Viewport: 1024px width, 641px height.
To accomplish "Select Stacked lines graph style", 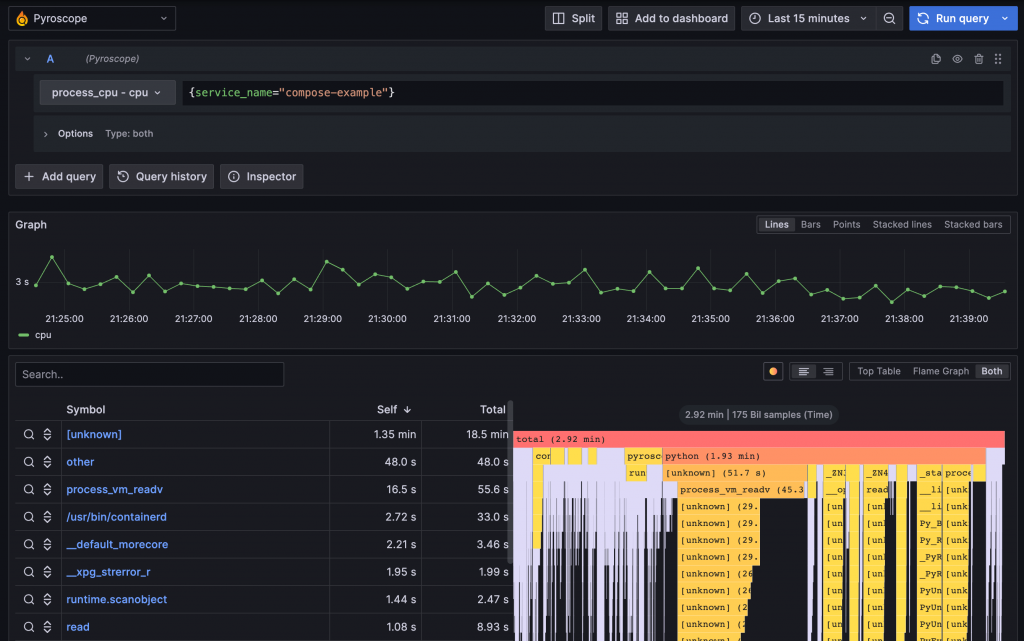I will [901, 224].
